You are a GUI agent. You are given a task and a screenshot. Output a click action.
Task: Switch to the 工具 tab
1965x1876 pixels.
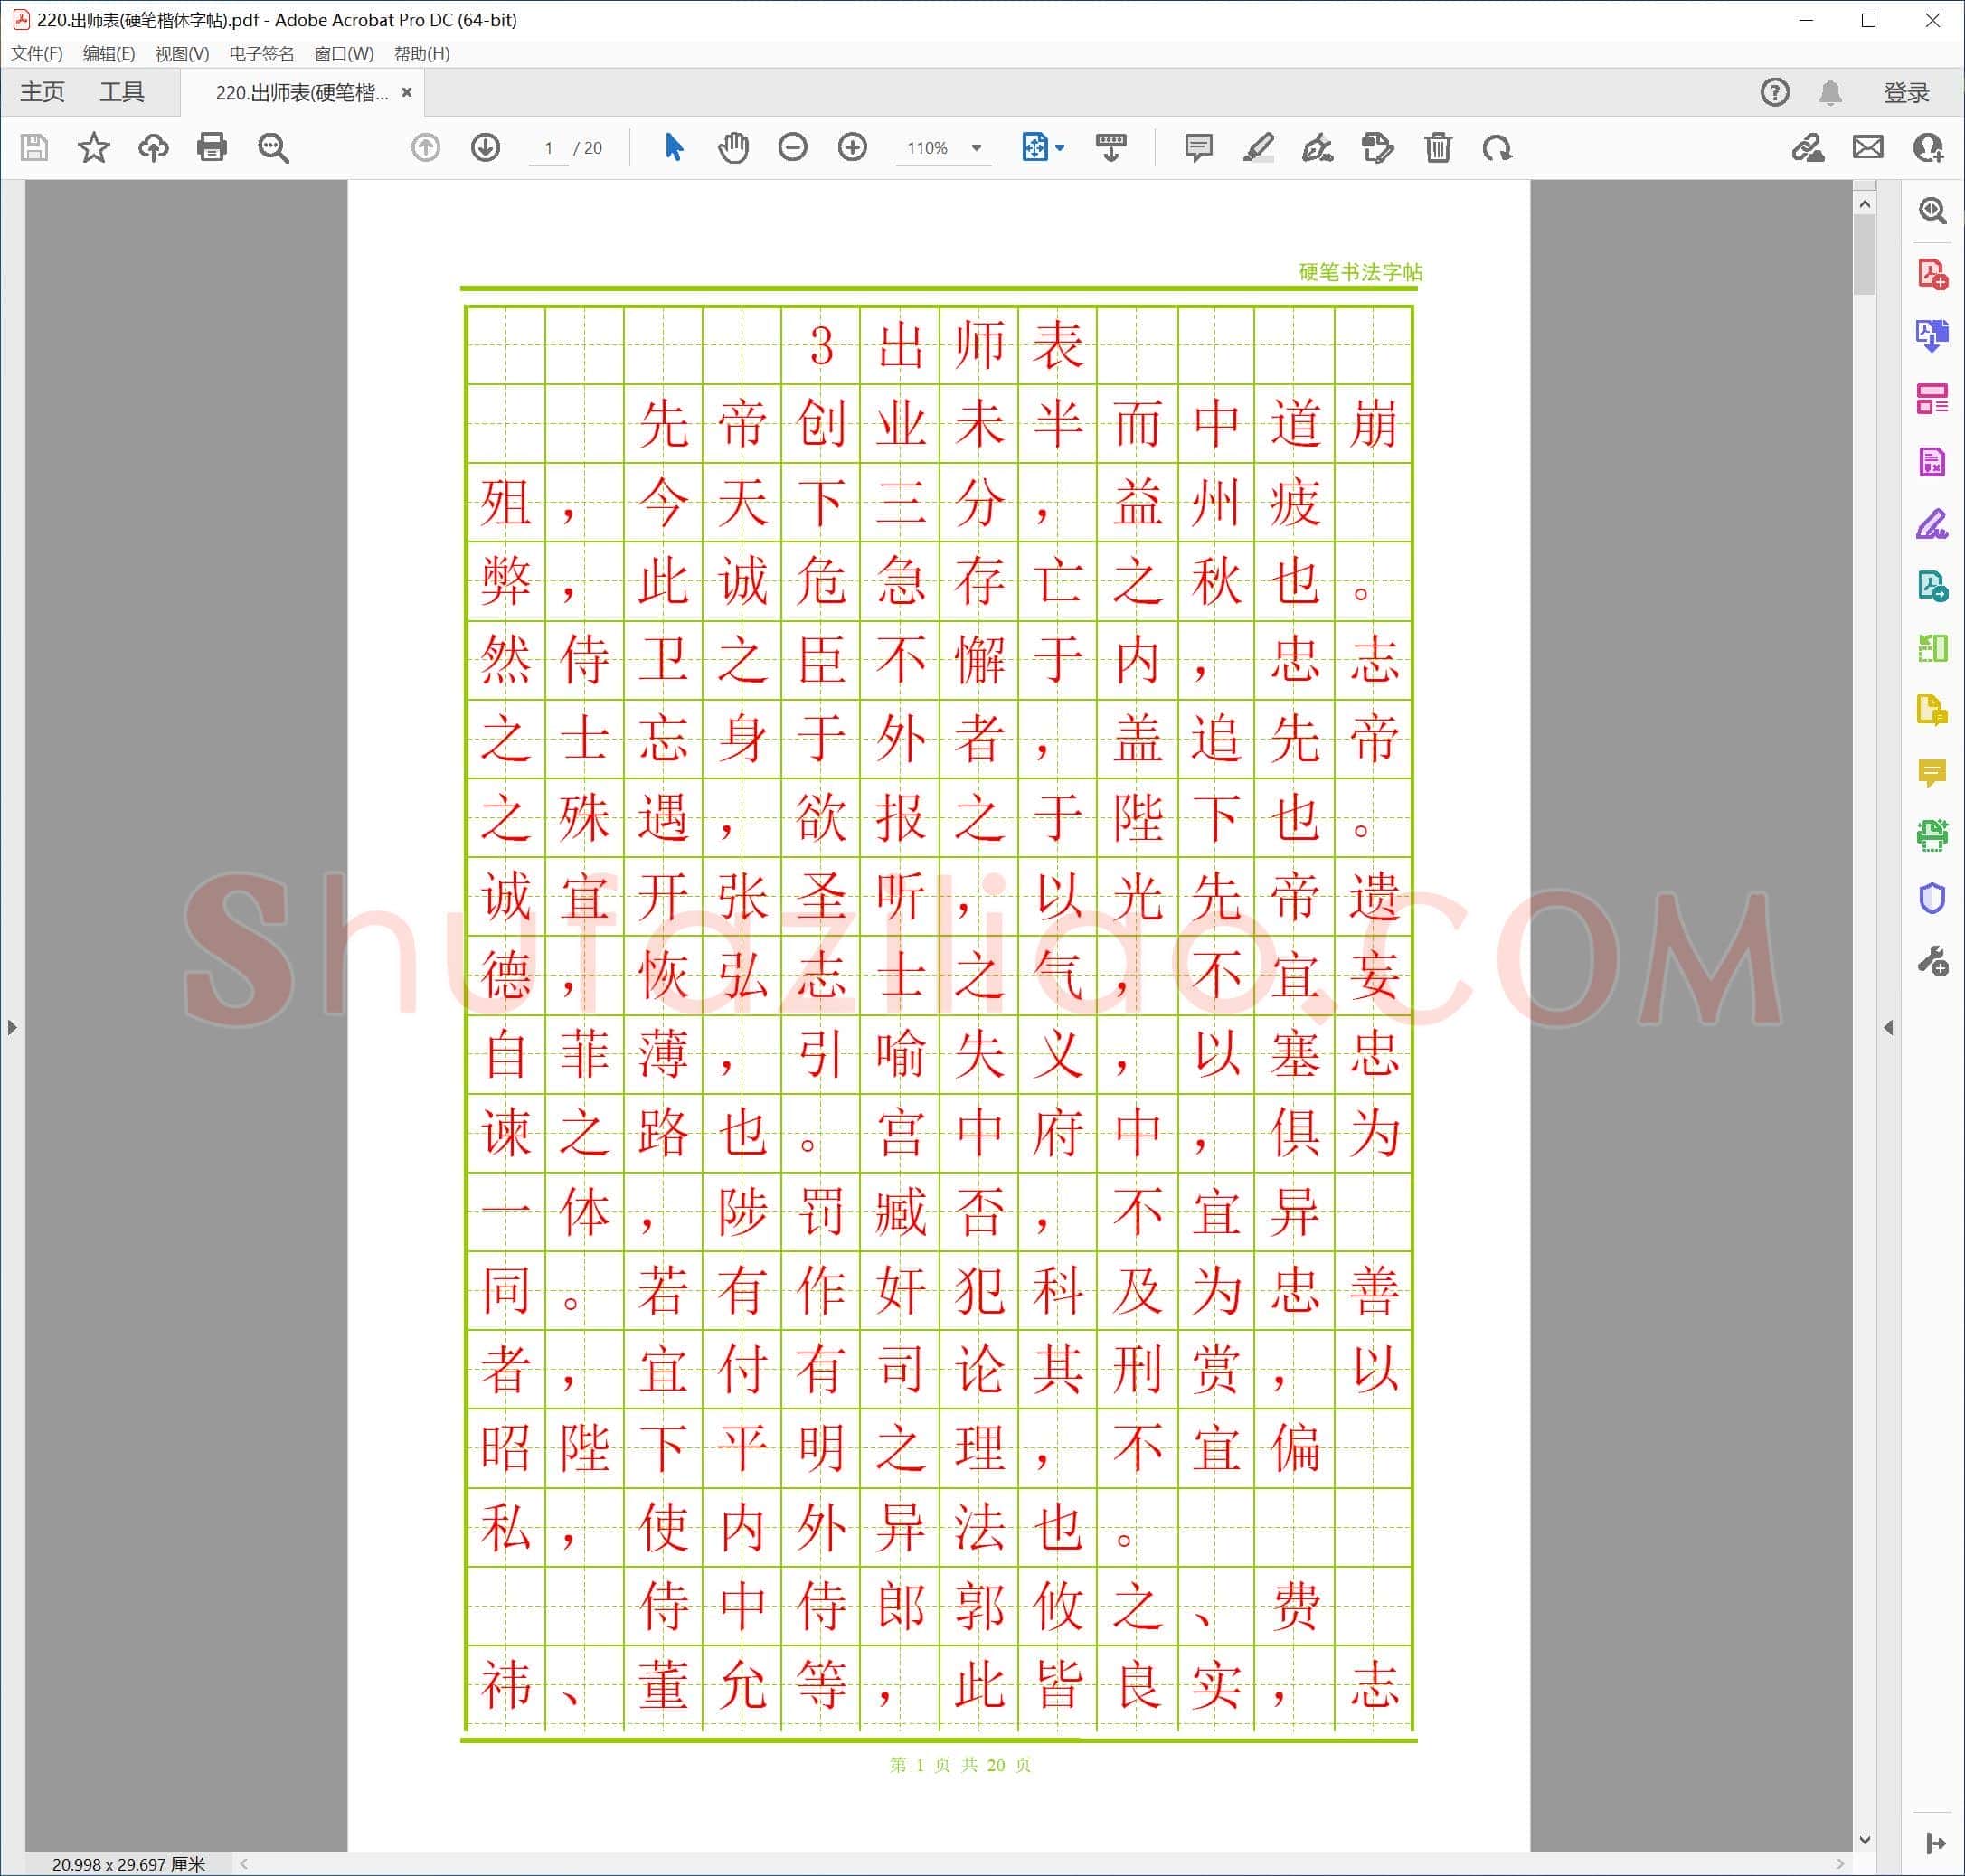click(x=122, y=93)
